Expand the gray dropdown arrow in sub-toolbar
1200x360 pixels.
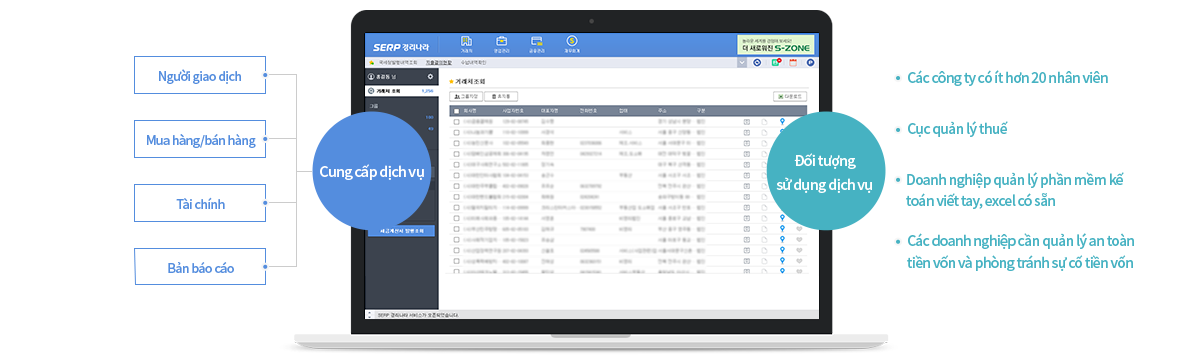click(x=742, y=62)
